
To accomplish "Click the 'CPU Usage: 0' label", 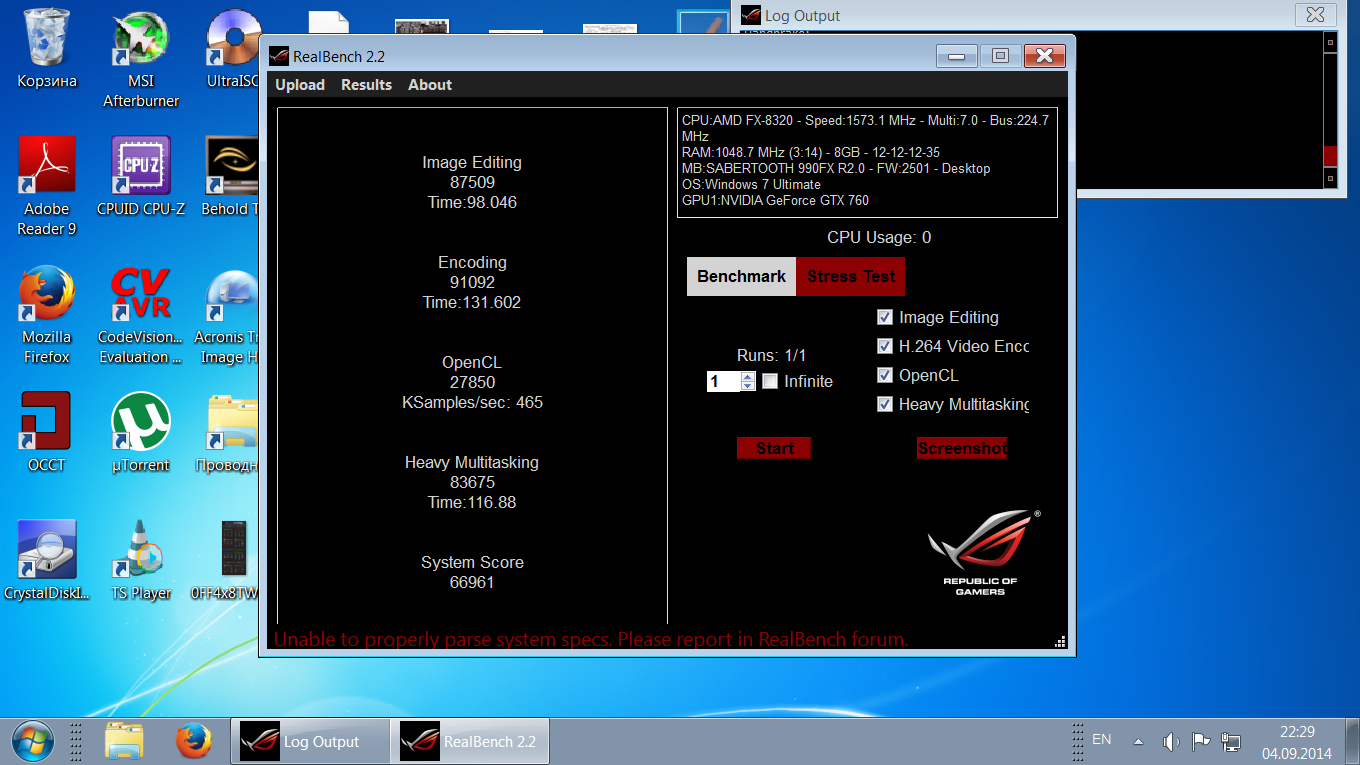I will point(879,237).
